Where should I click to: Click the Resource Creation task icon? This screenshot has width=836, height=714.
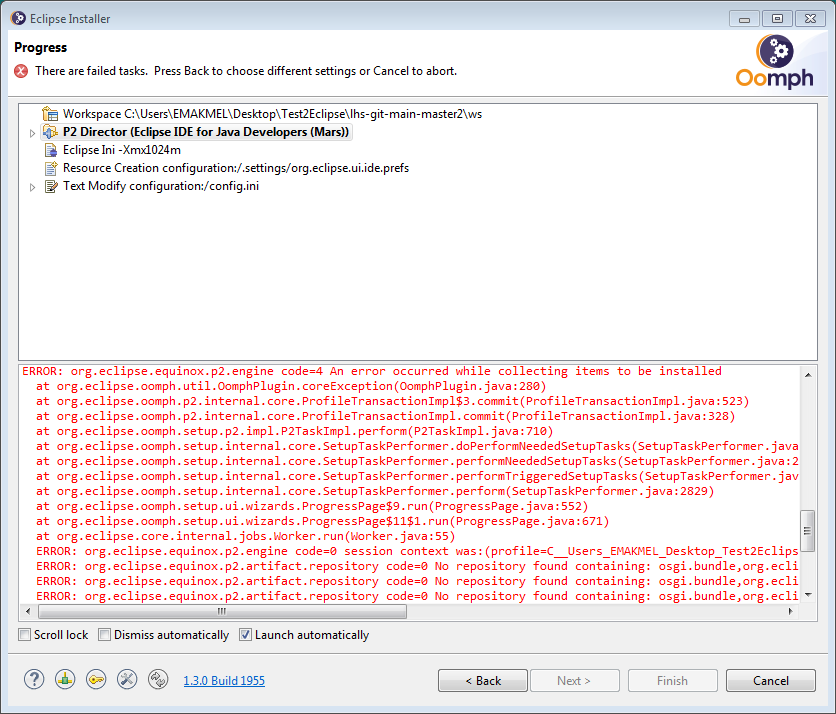[51, 168]
